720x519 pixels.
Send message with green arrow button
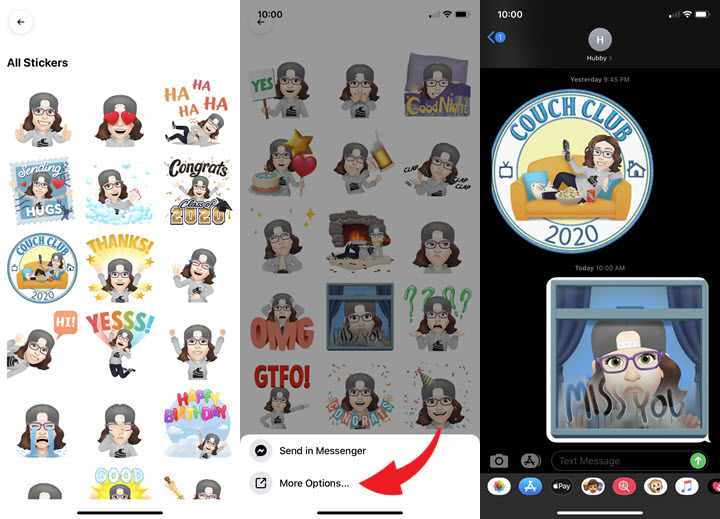[698, 460]
